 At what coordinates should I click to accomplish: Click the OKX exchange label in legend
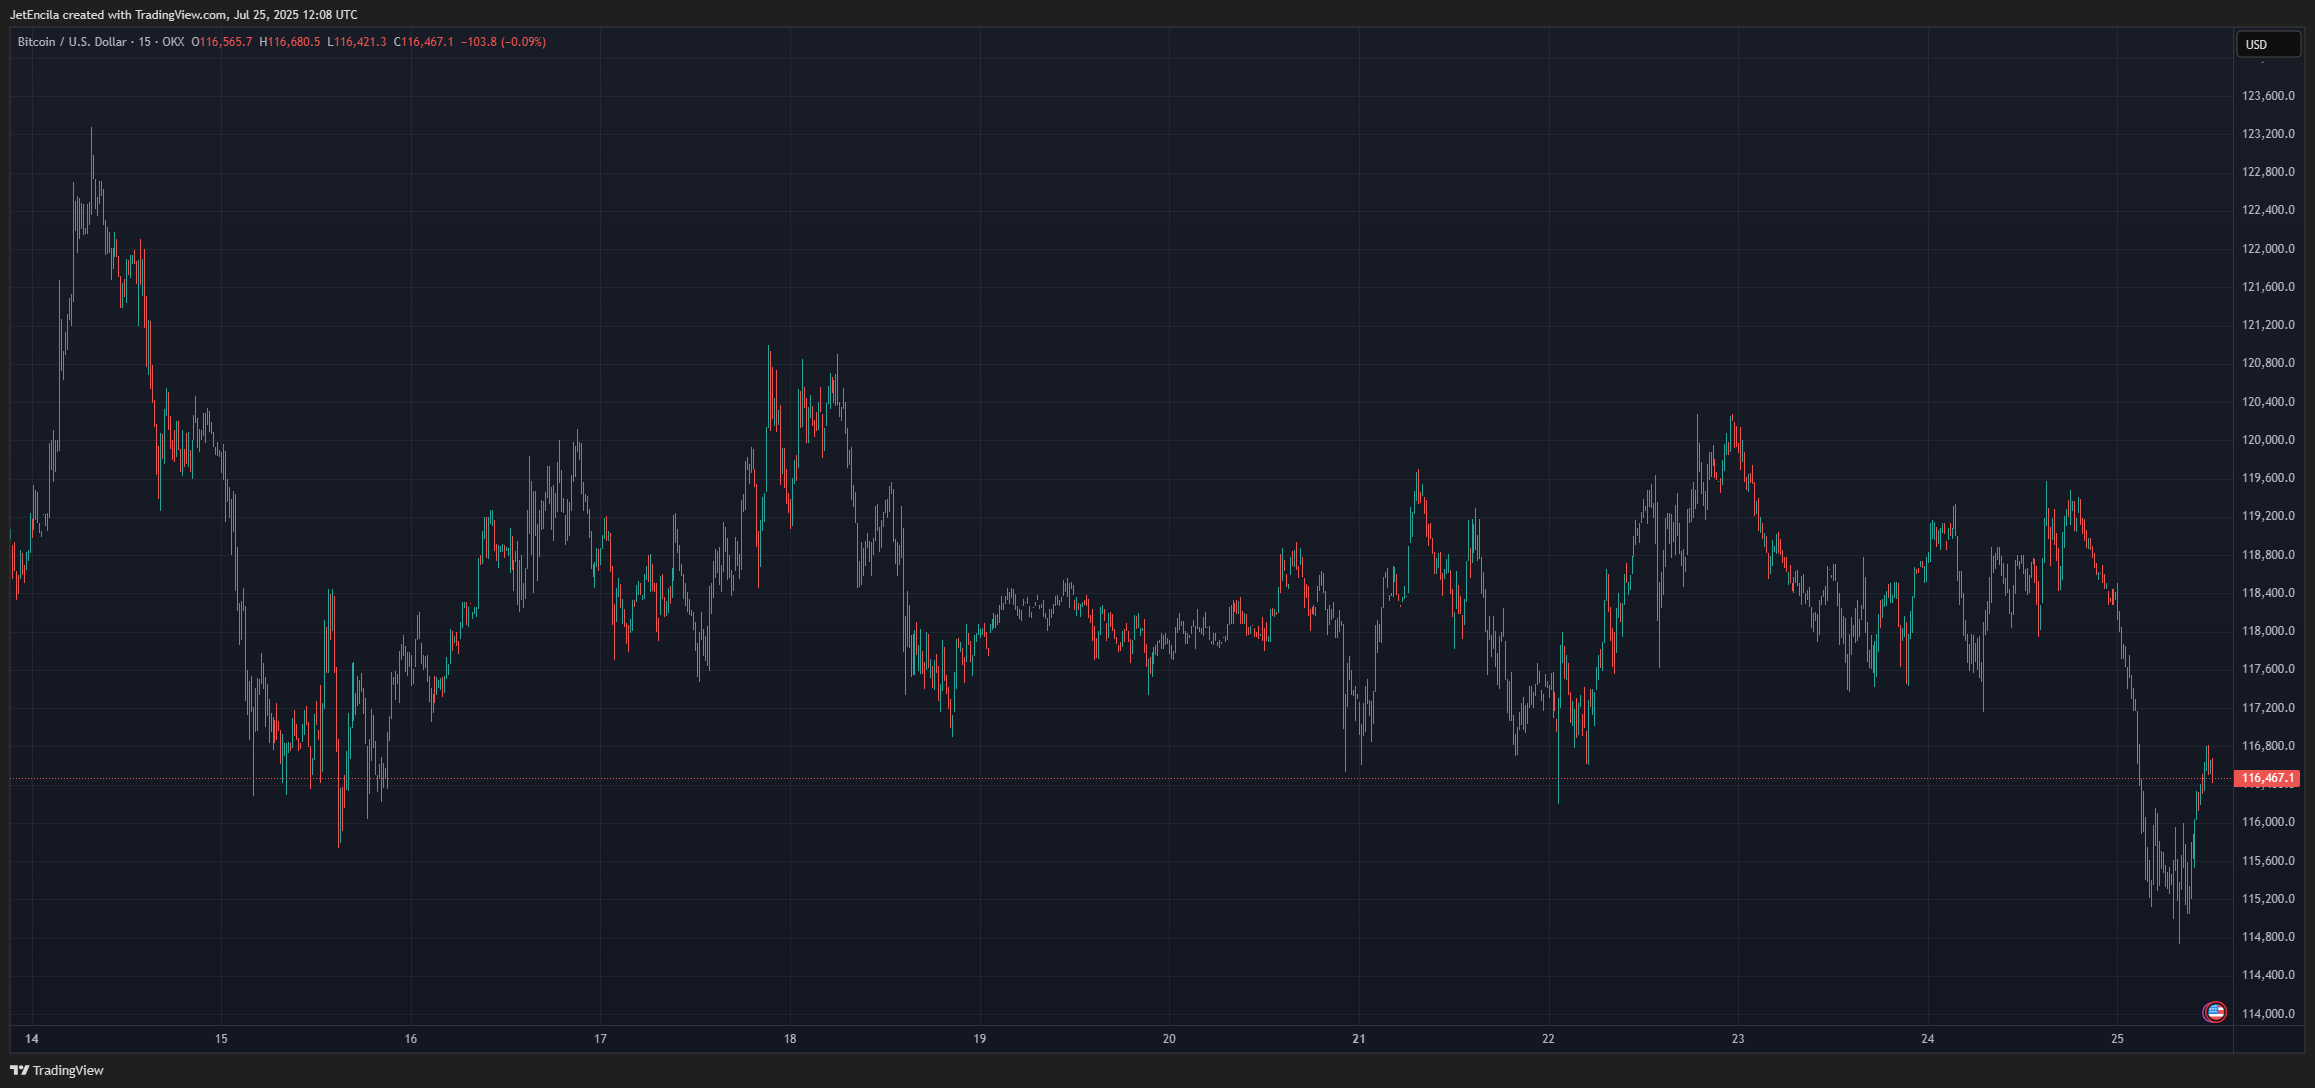click(173, 42)
